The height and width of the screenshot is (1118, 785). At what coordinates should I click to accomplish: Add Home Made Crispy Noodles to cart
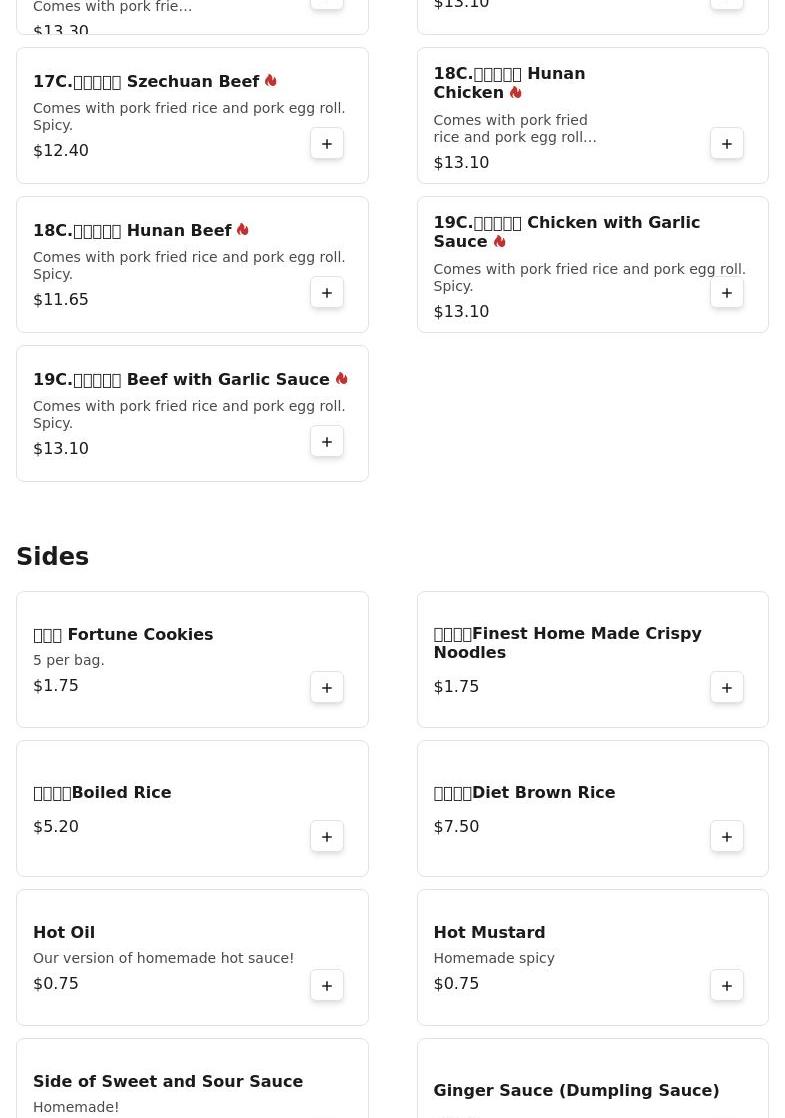pyautogui.click(x=727, y=688)
